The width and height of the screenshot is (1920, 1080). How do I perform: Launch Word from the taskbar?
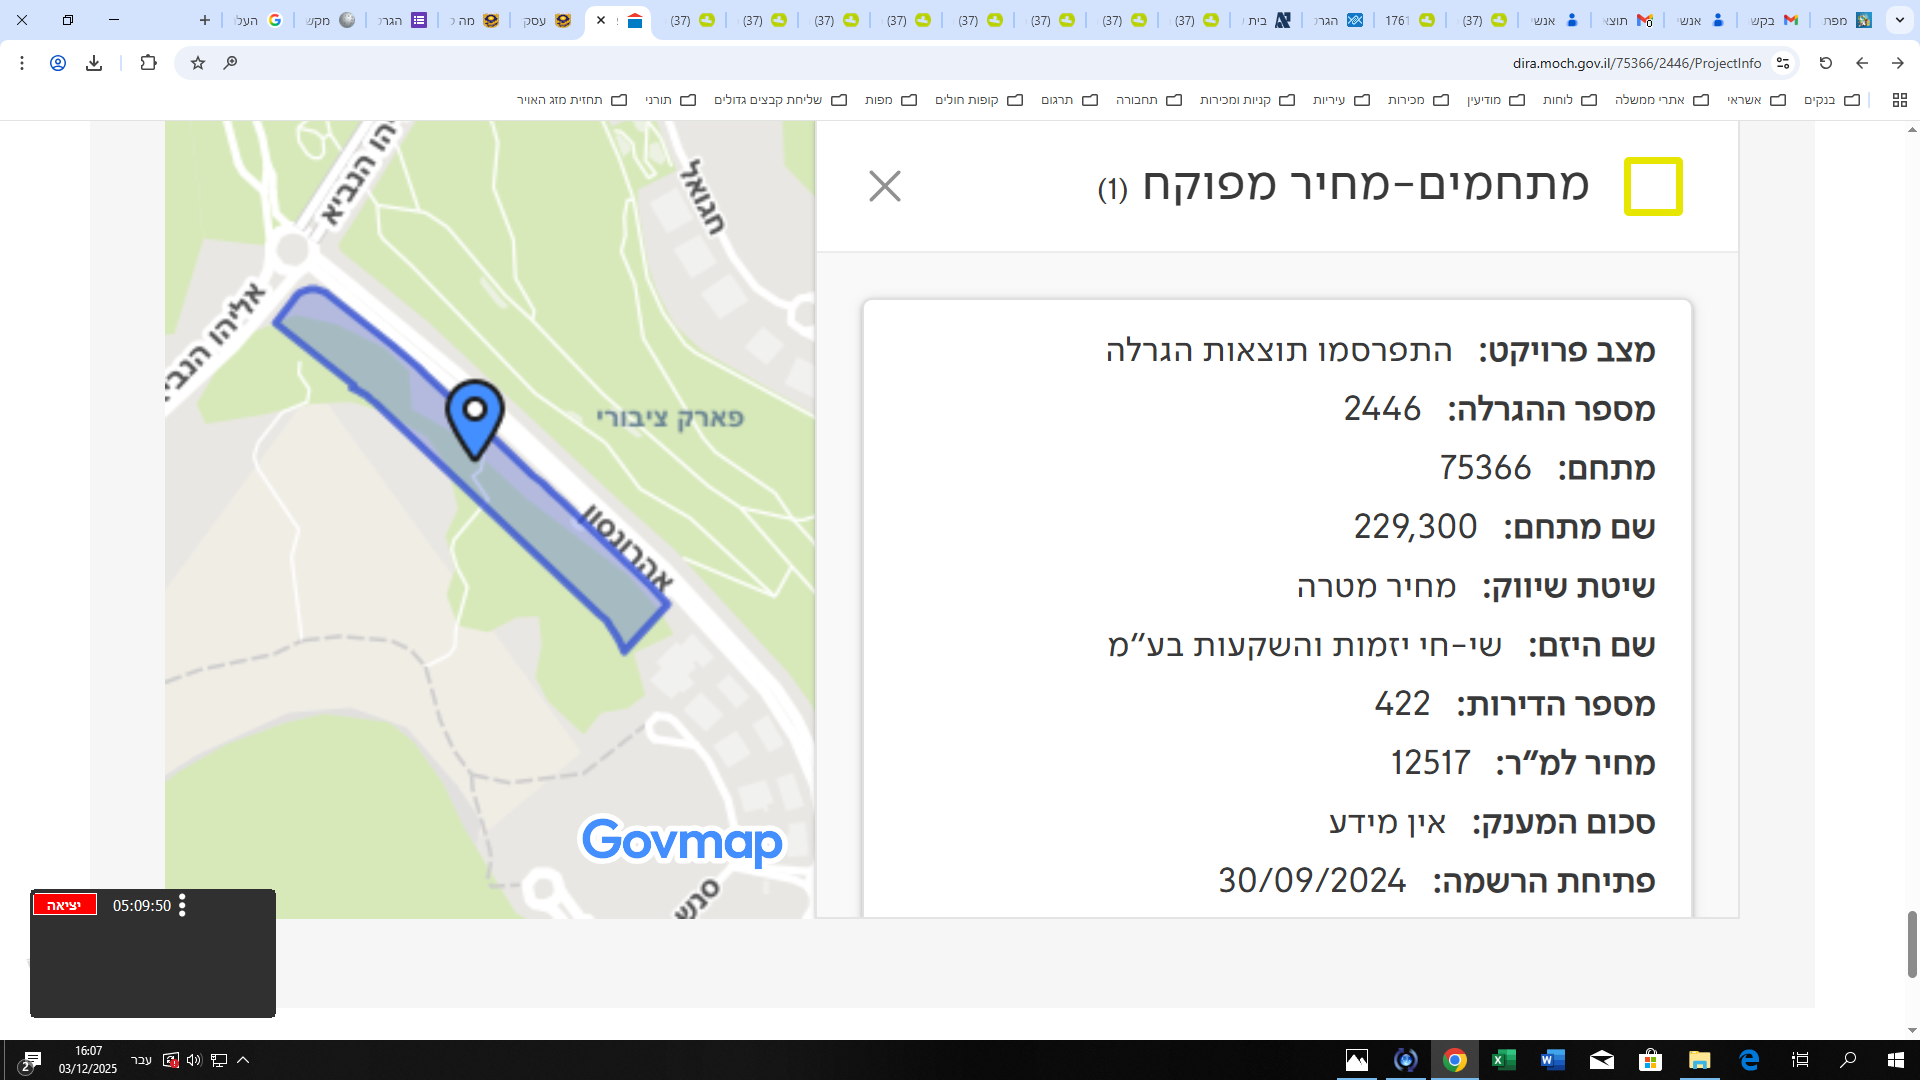click(x=1554, y=1061)
